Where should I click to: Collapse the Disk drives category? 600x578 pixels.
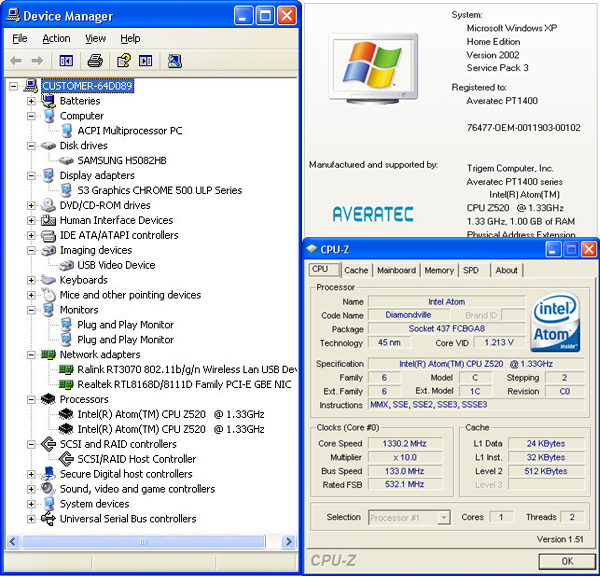click(31, 146)
